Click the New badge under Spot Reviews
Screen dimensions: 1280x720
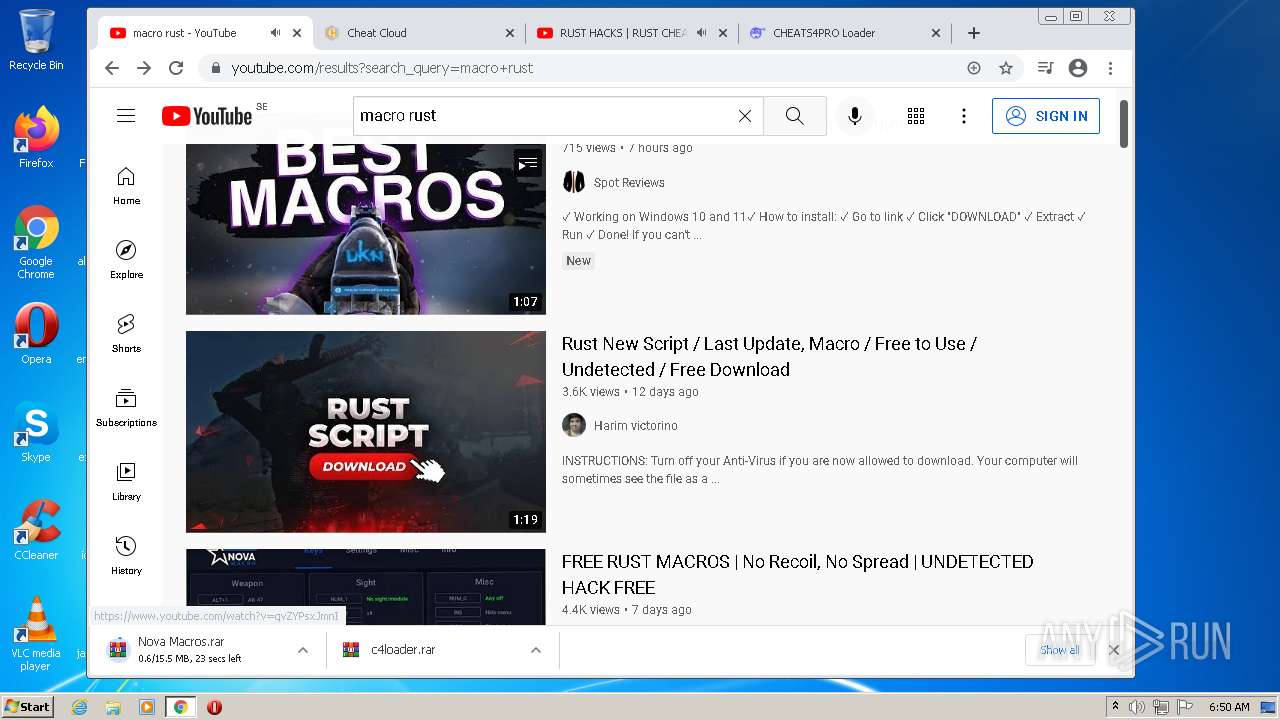coord(579,261)
